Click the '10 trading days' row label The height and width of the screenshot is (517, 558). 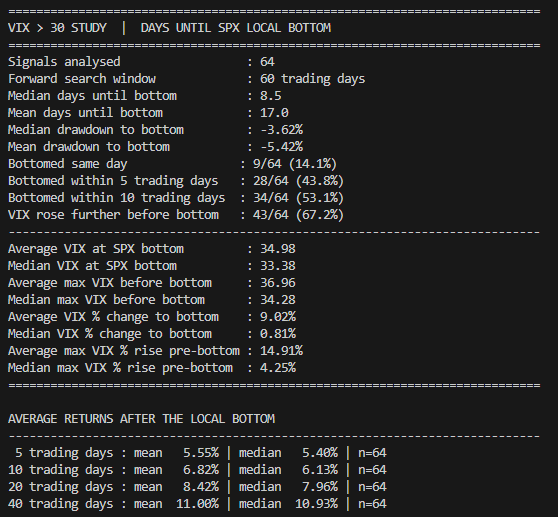[x=60, y=470]
